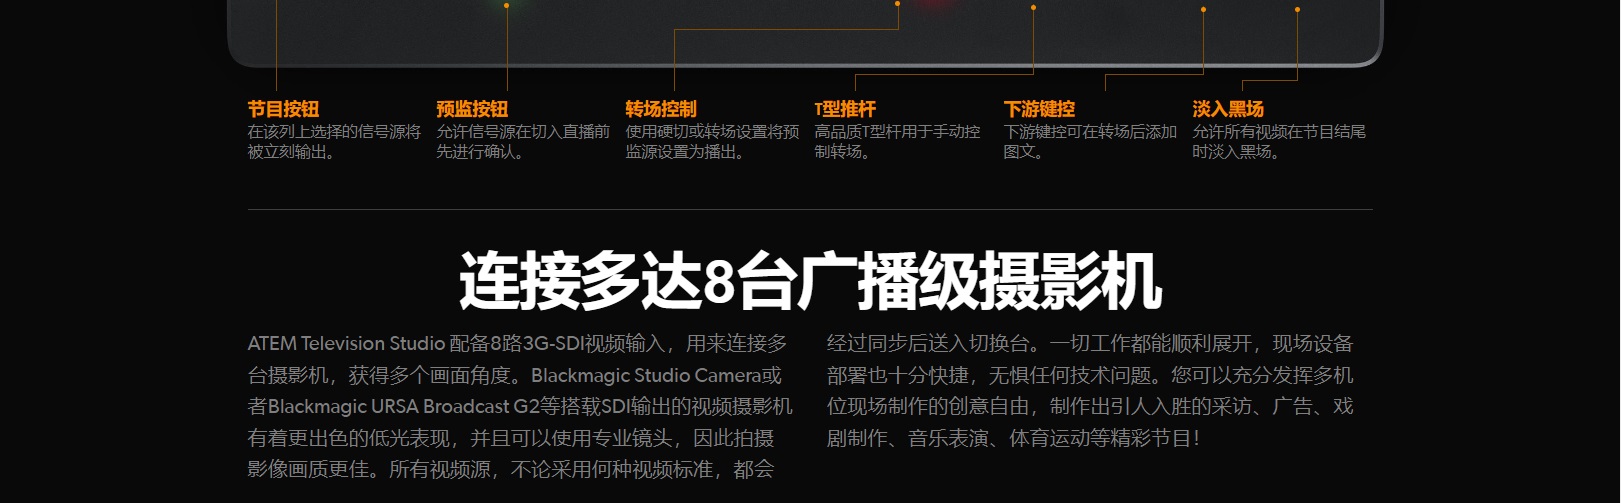Click description 允许所有视频在节目结尾时淡入黑场
Screen dimensions: 1621x503
[x=1279, y=142]
